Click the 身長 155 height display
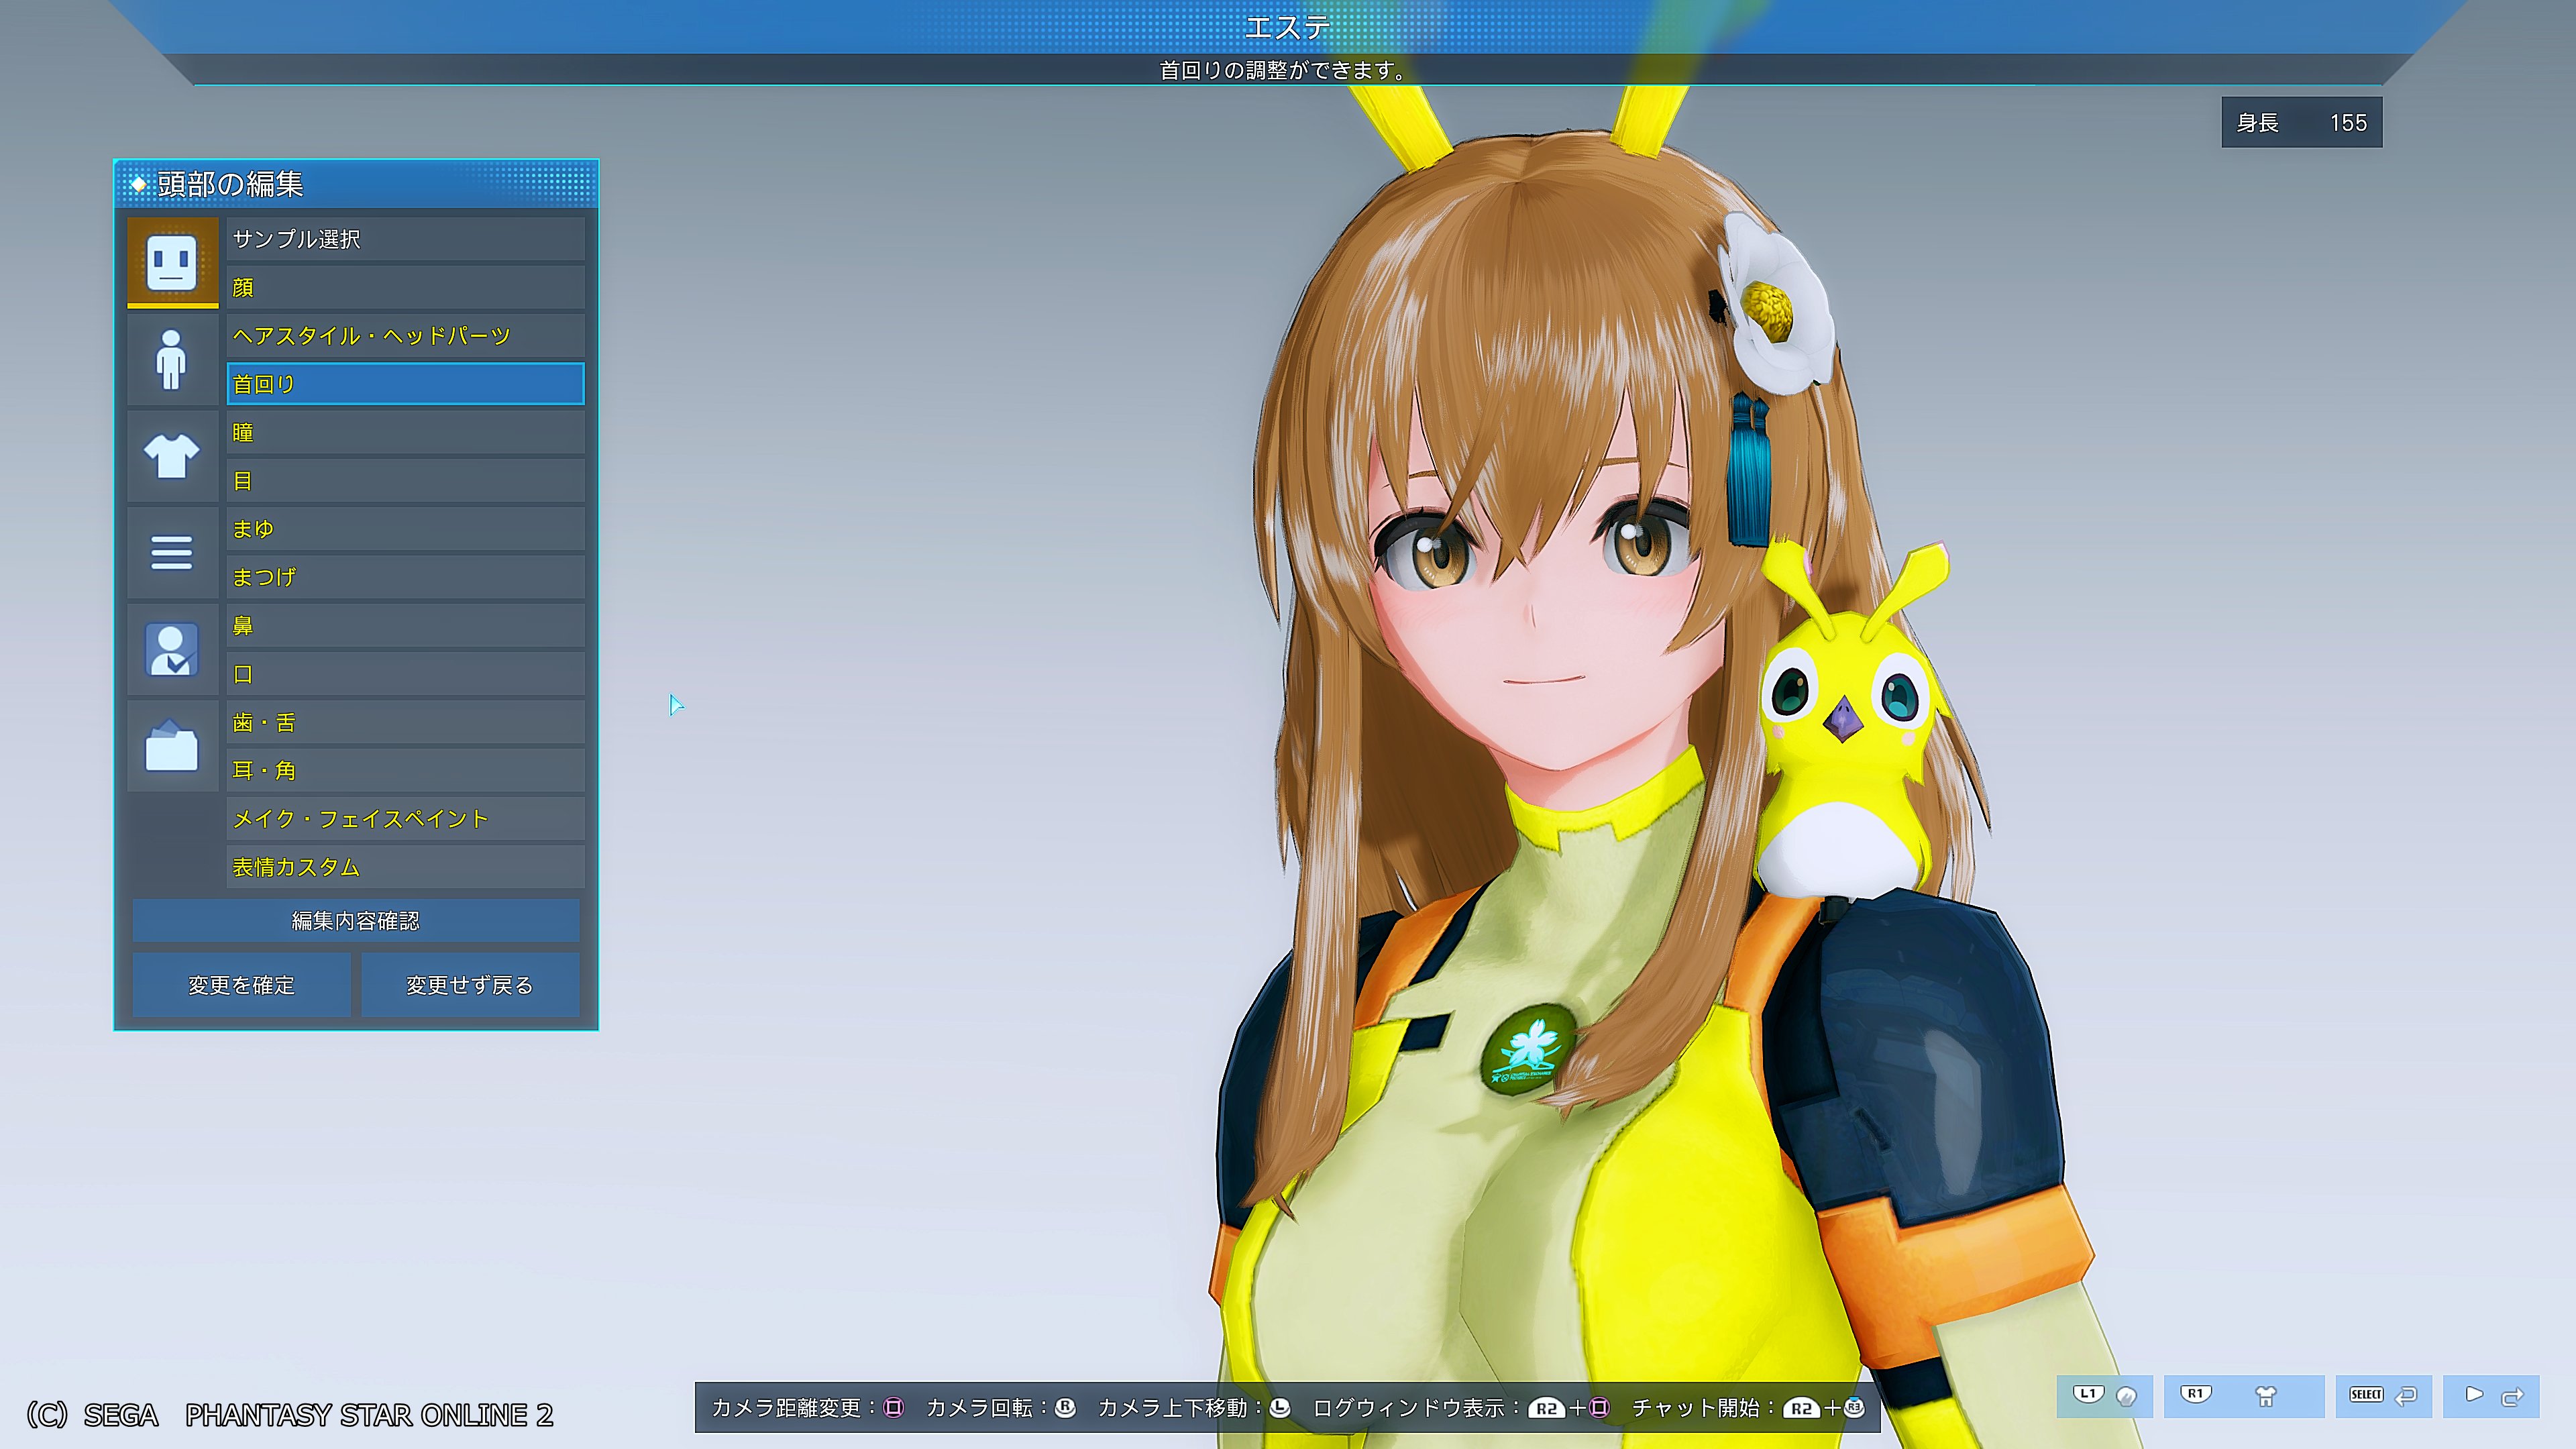 pos(2301,123)
